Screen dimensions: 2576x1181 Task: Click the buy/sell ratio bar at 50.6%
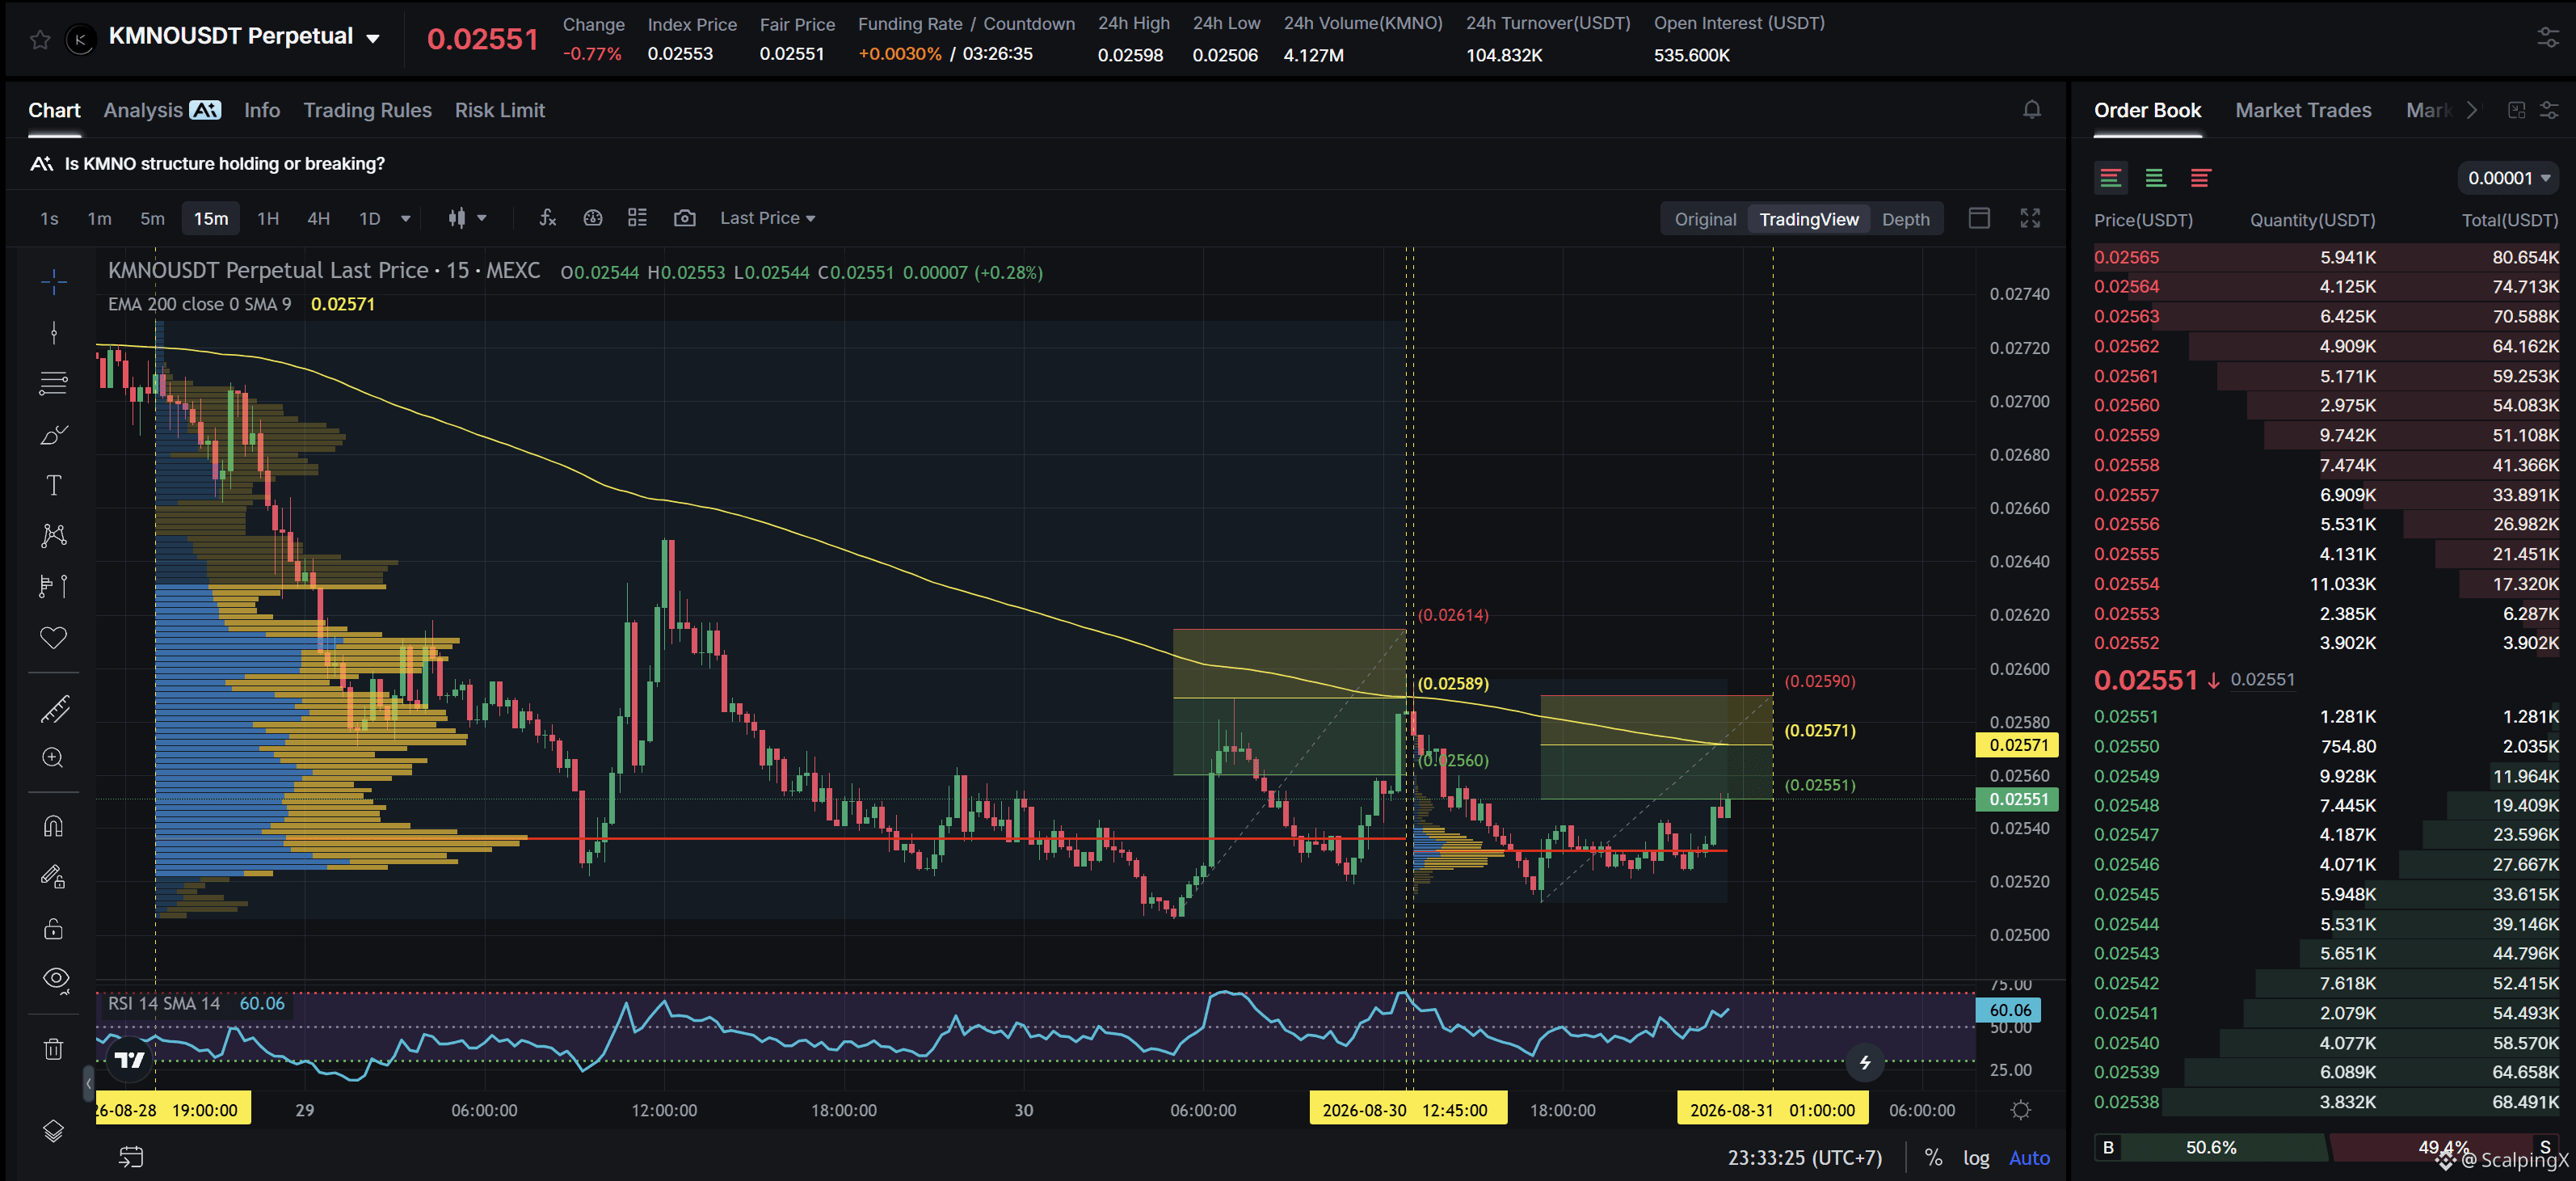2210,1147
